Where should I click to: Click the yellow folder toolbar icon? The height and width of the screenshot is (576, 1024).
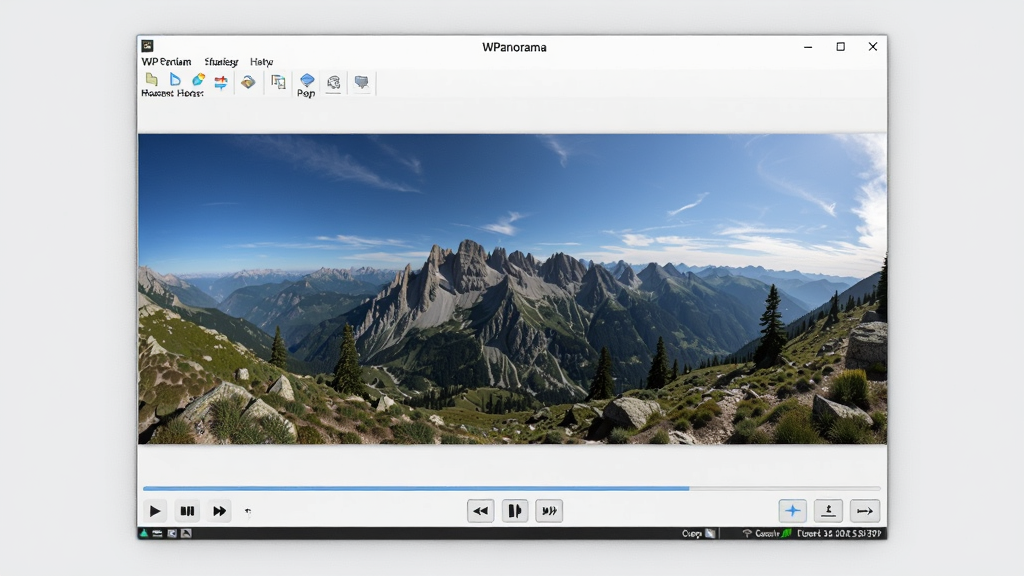coord(152,80)
